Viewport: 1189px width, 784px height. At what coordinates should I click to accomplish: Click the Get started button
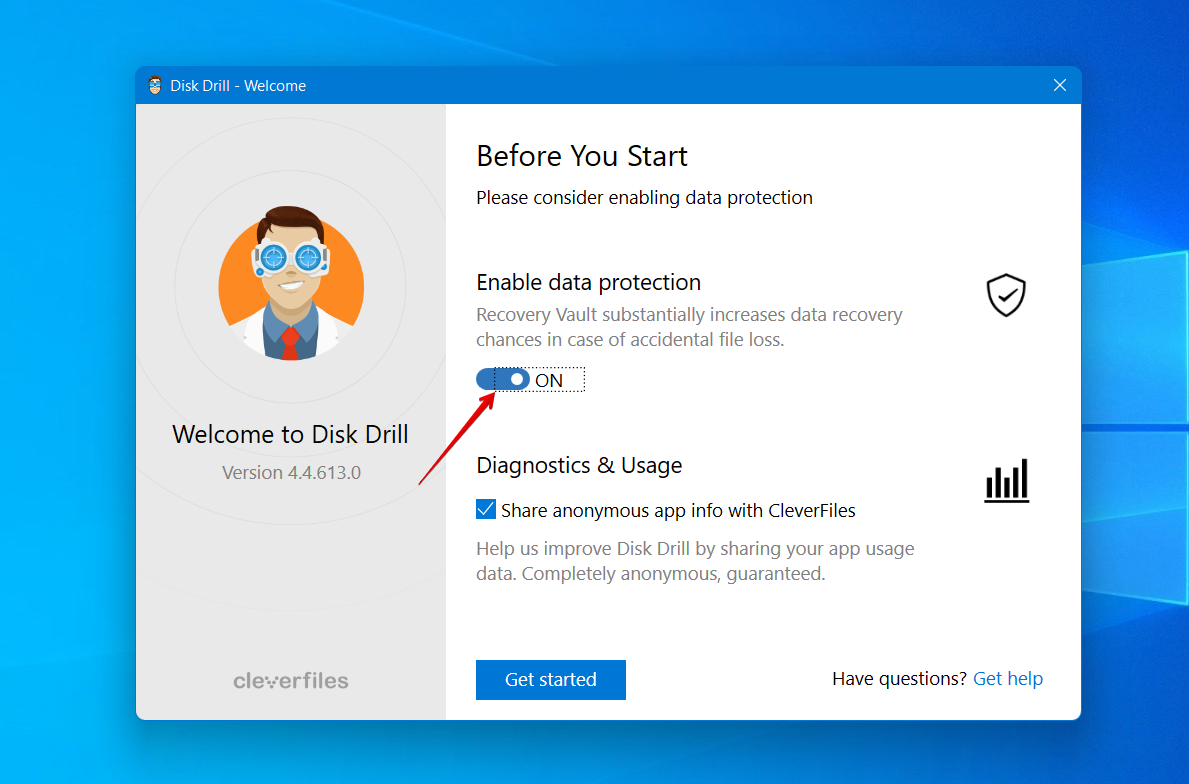click(551, 679)
